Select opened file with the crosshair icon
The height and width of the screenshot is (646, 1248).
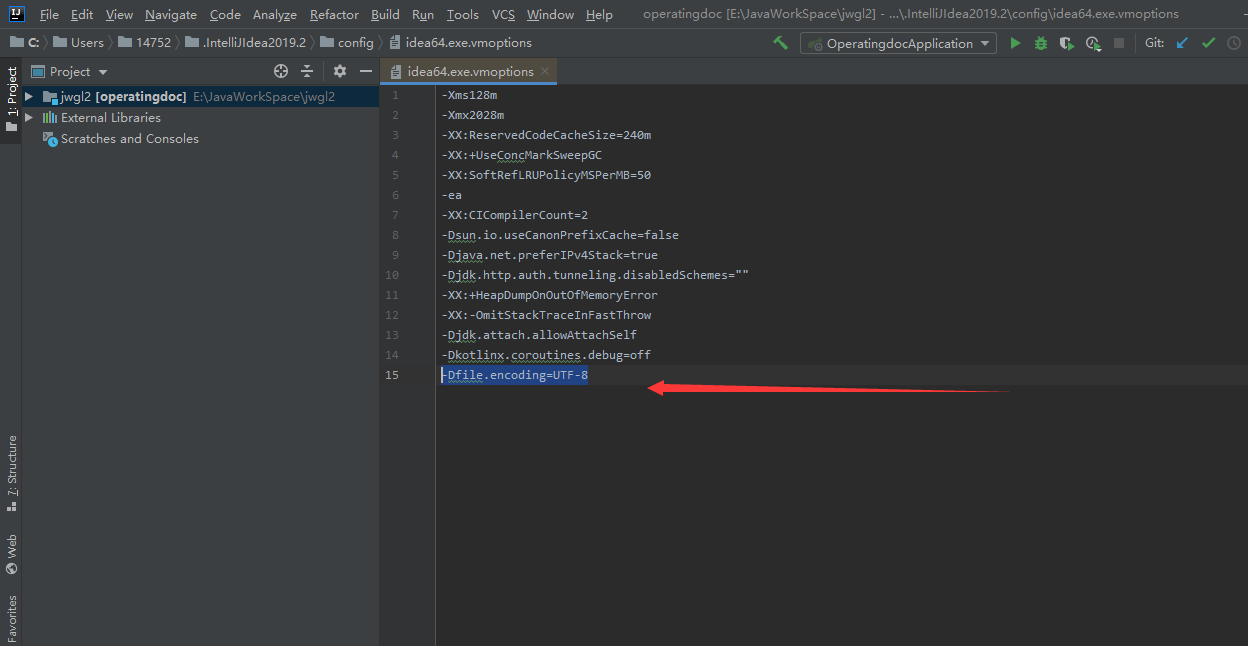coord(281,71)
